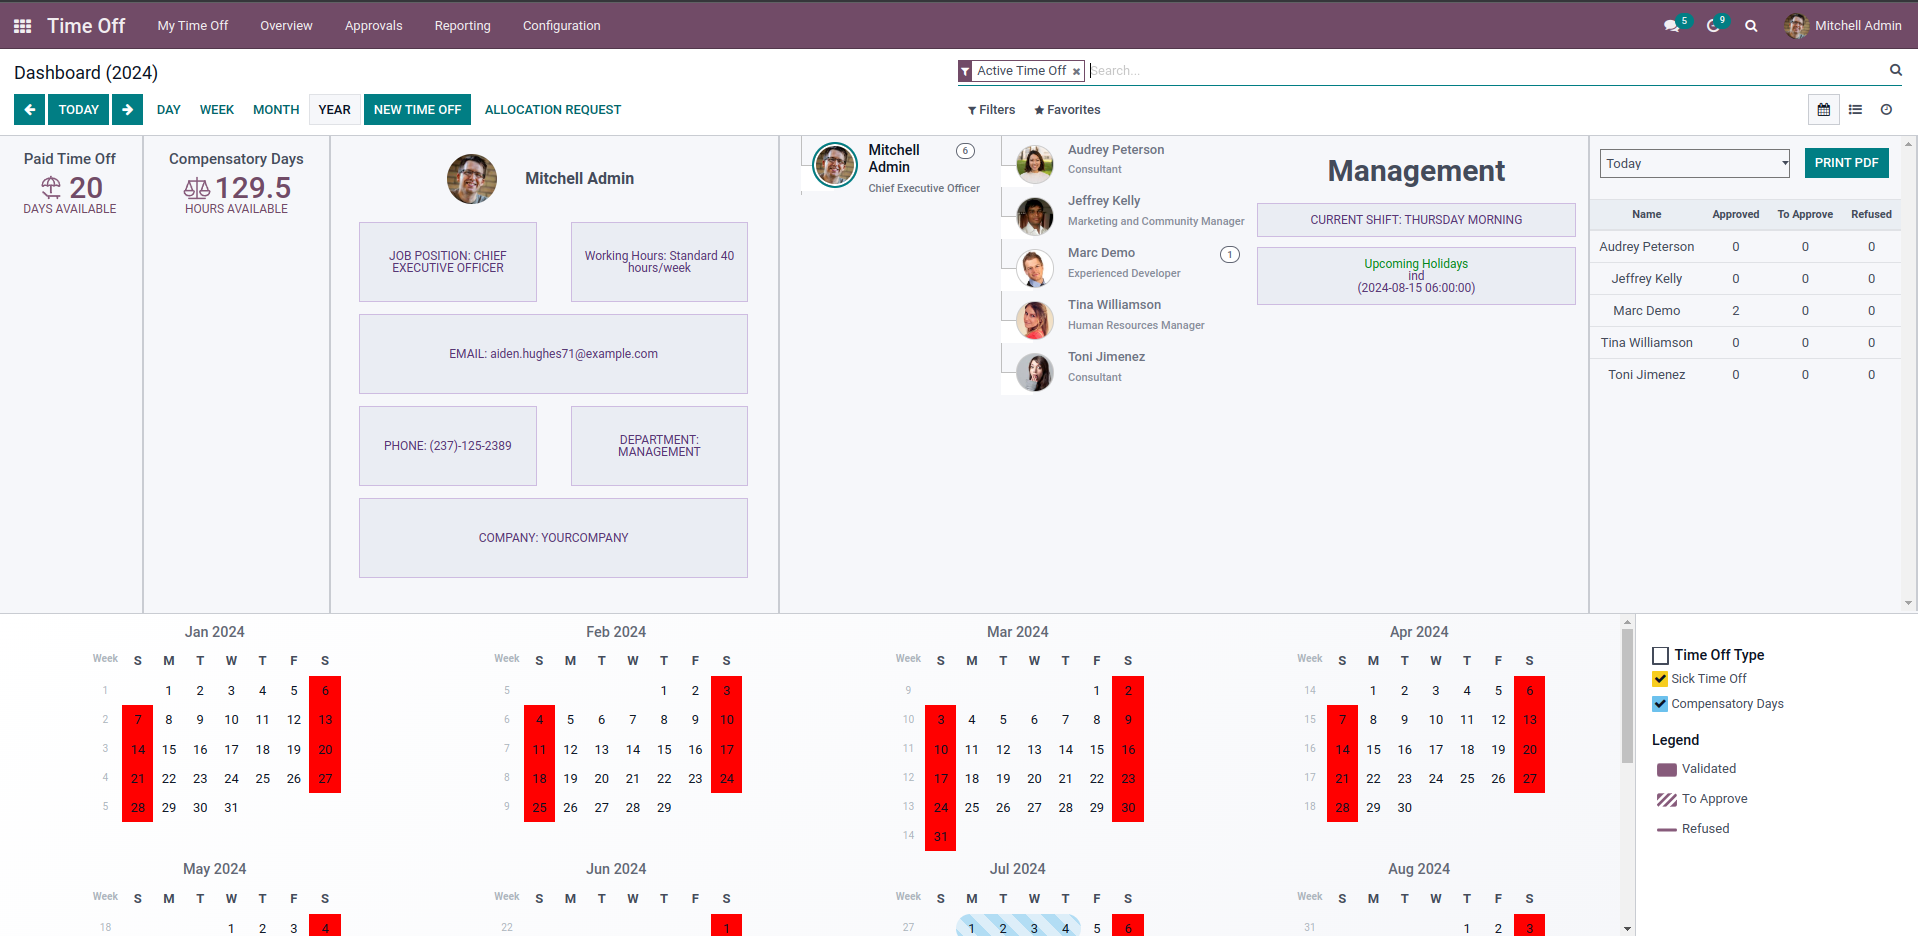Viewport: 1918px width, 936px height.
Task: Open the Overview menu
Action: (286, 26)
